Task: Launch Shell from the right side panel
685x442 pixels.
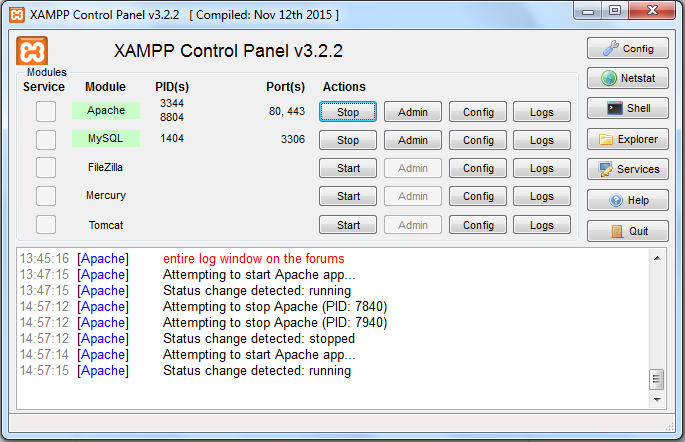Action: [627, 108]
